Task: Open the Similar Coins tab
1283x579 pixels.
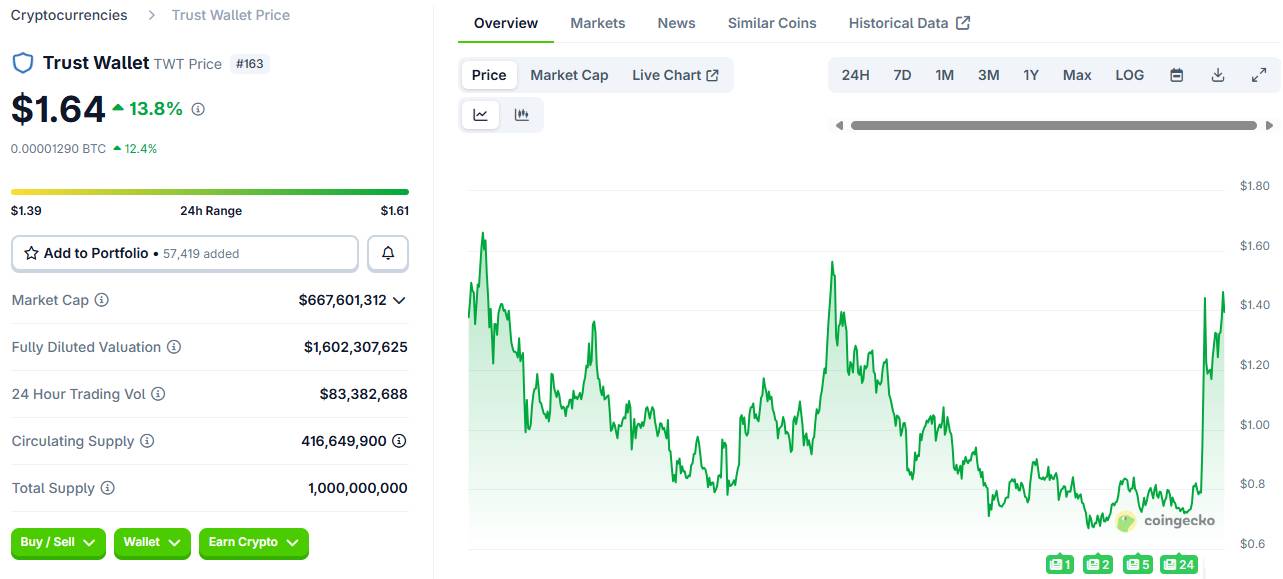Action: pyautogui.click(x=771, y=23)
